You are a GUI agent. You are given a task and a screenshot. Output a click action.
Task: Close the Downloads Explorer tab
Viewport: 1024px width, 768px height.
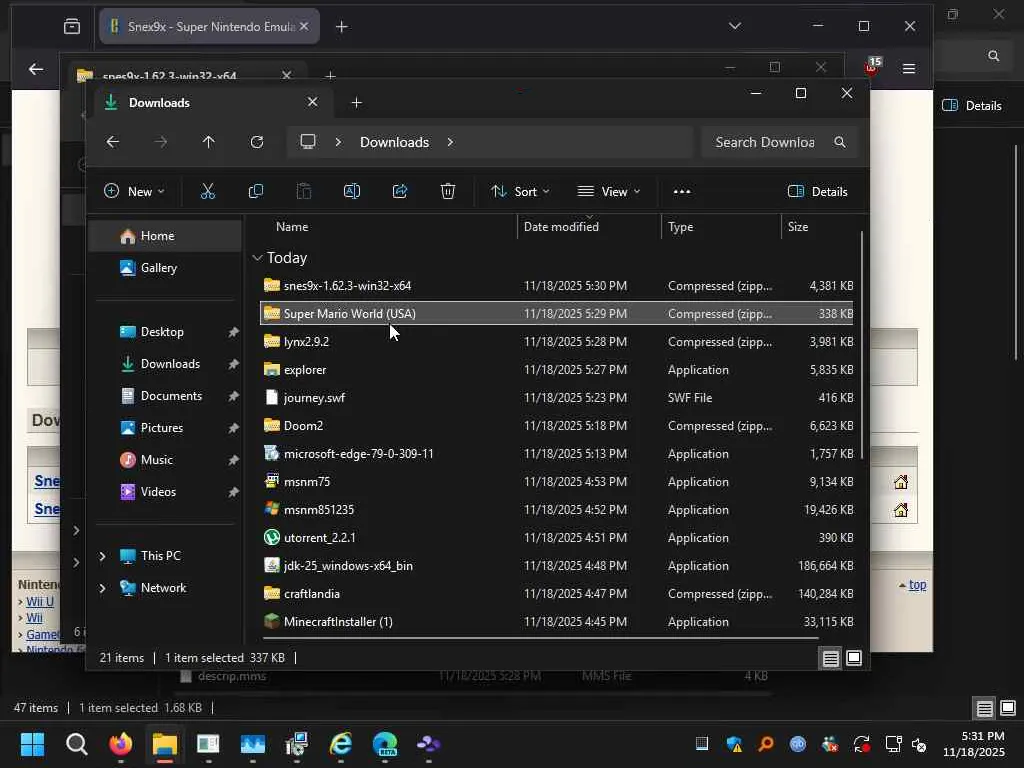[312, 102]
